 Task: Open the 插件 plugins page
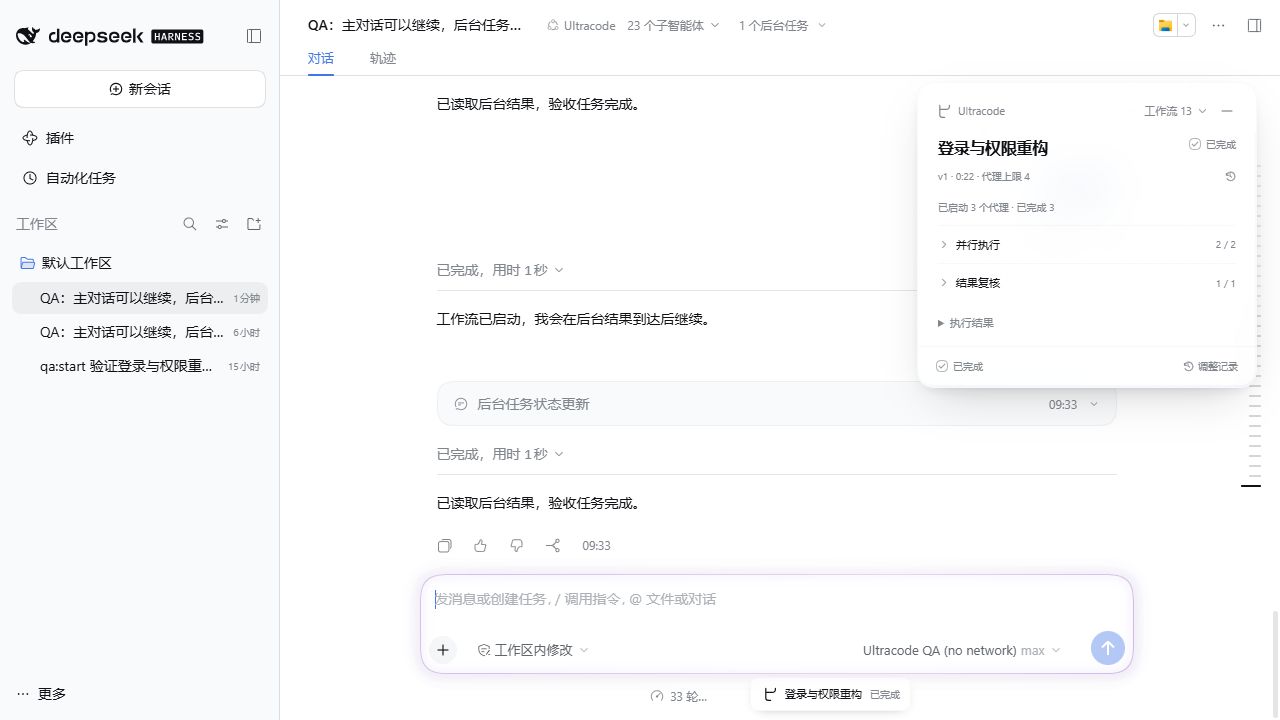[140, 138]
